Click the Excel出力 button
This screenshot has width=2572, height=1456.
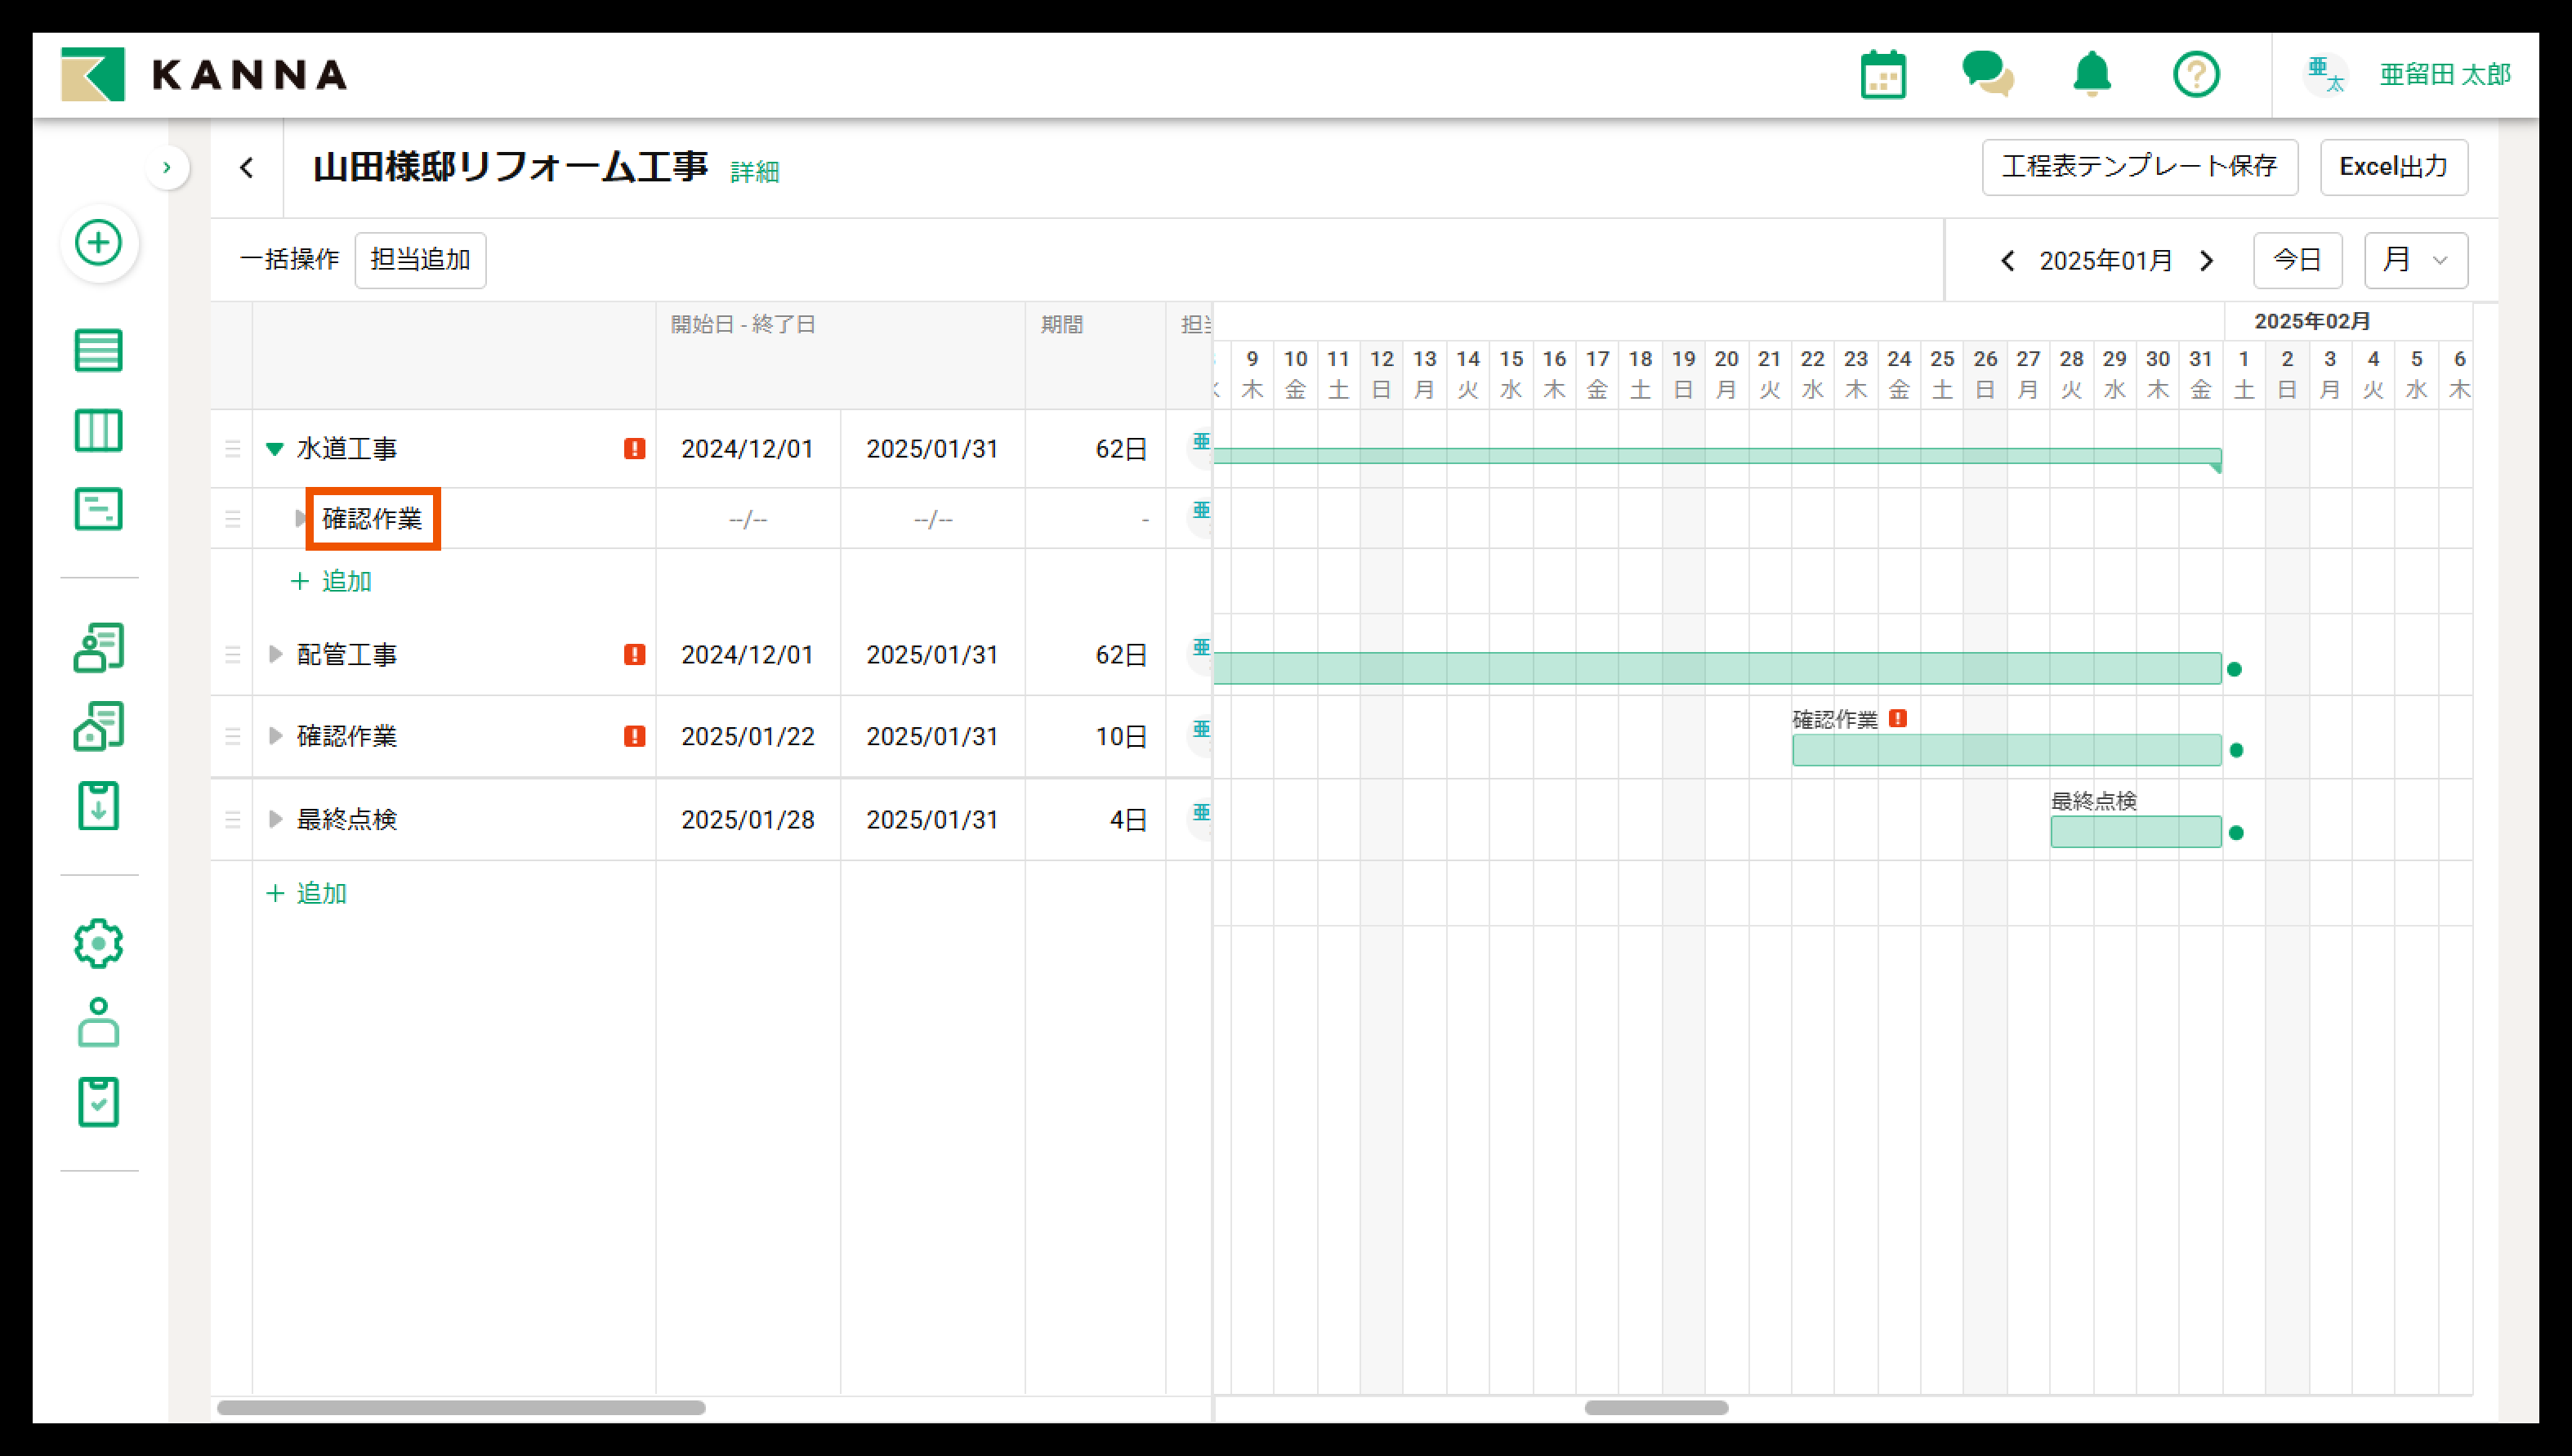point(2393,167)
